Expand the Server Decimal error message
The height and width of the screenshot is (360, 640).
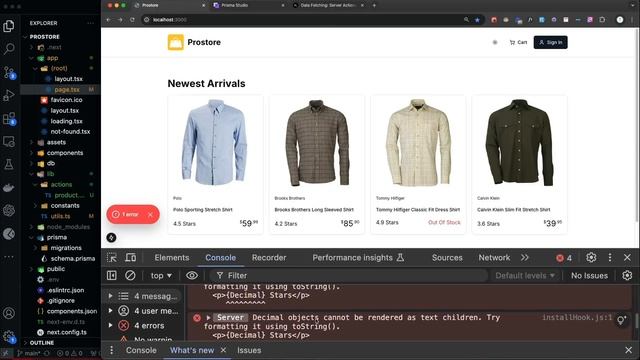(209, 317)
